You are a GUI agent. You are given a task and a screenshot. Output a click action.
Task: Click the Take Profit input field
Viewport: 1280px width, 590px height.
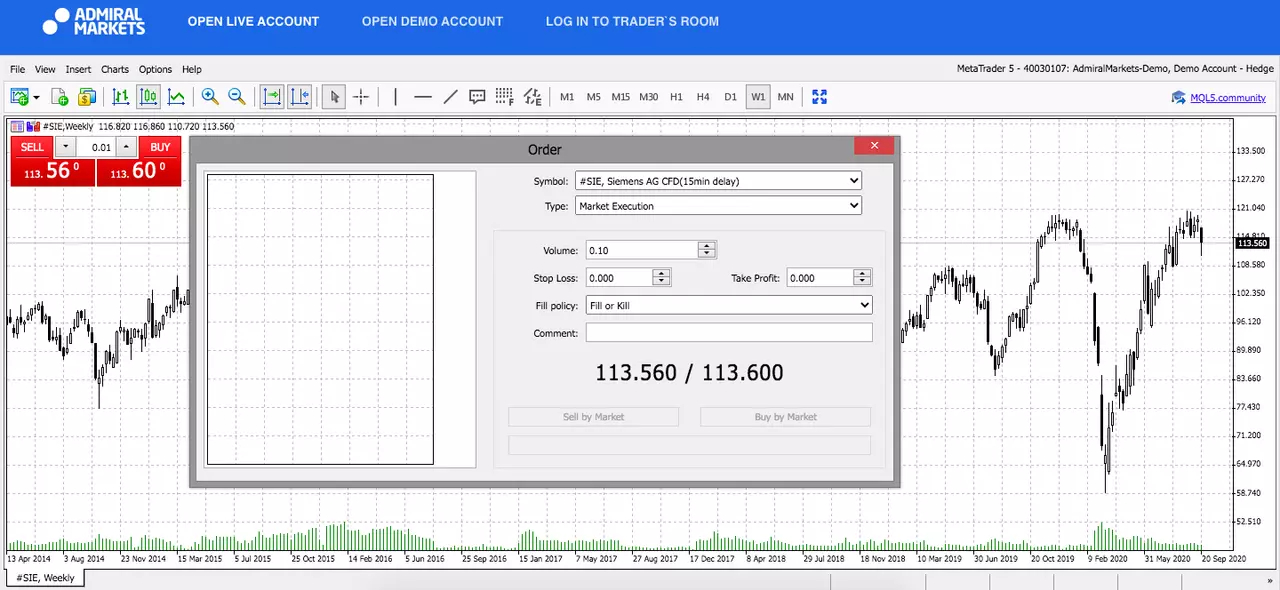(x=820, y=278)
